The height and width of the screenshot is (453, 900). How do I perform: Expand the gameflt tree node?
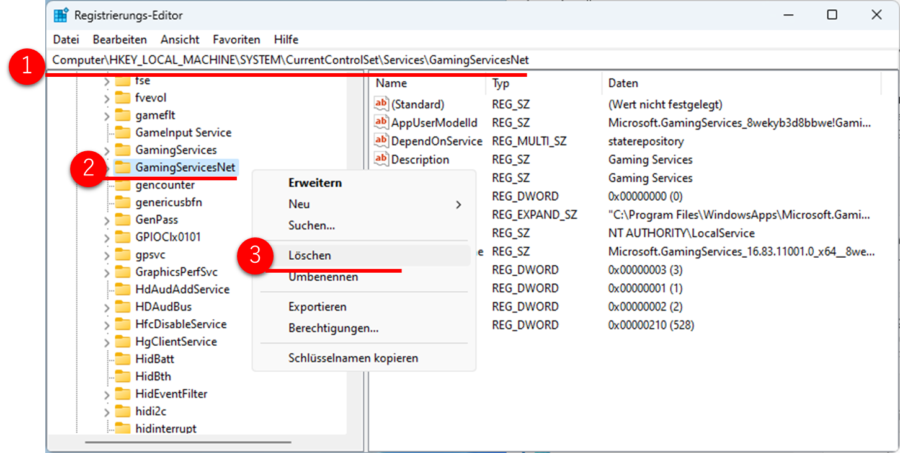(x=107, y=116)
